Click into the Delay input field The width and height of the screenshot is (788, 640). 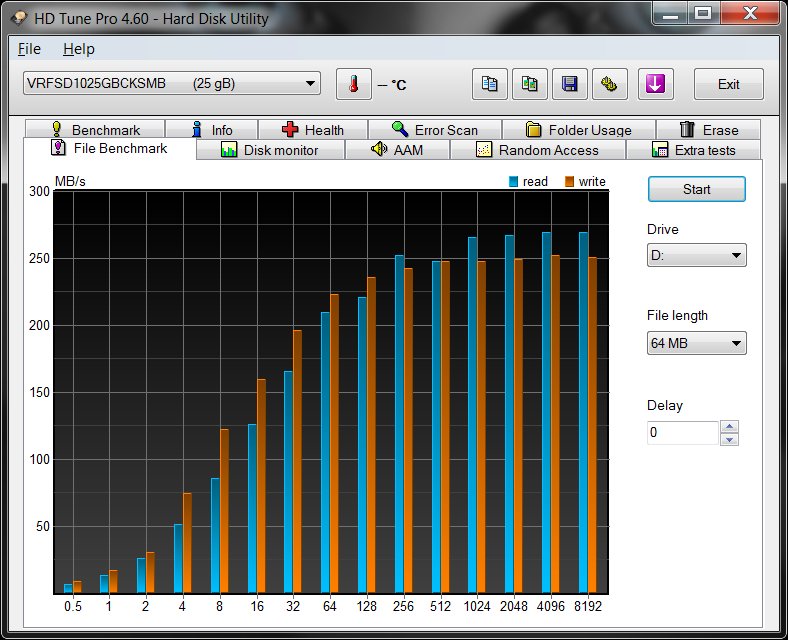682,433
